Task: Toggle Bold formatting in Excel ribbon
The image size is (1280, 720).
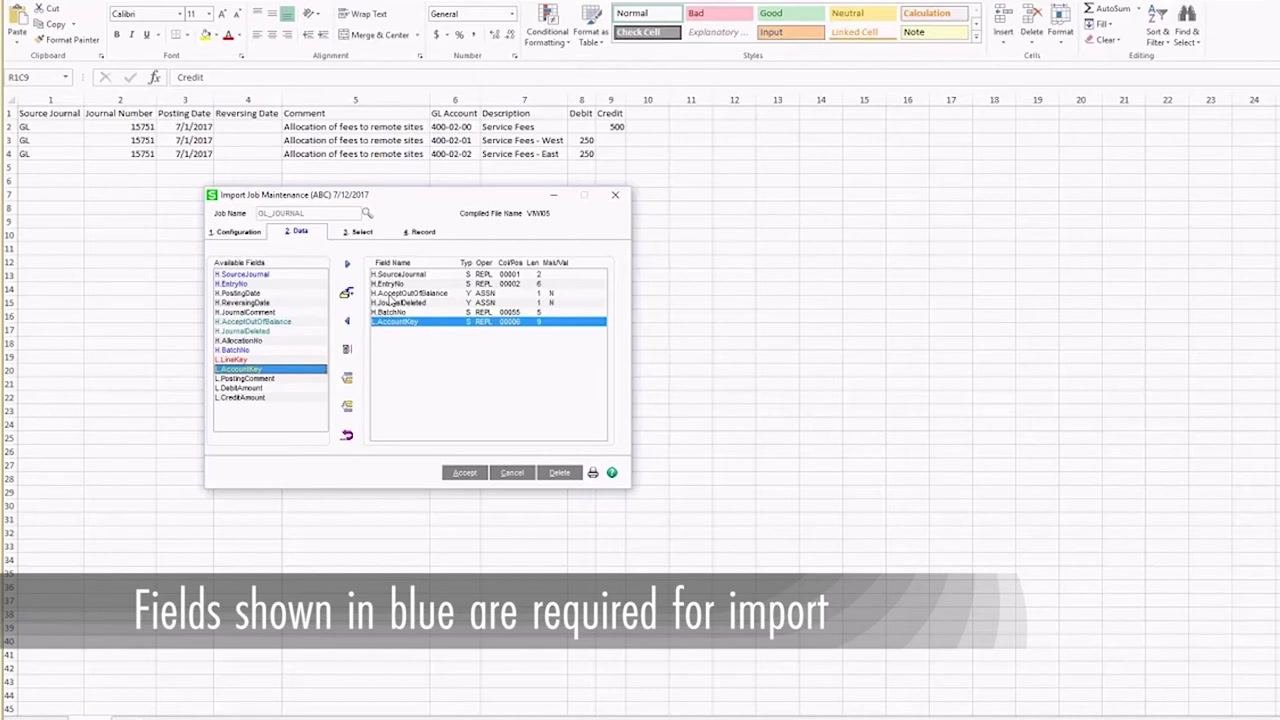Action: [116, 35]
